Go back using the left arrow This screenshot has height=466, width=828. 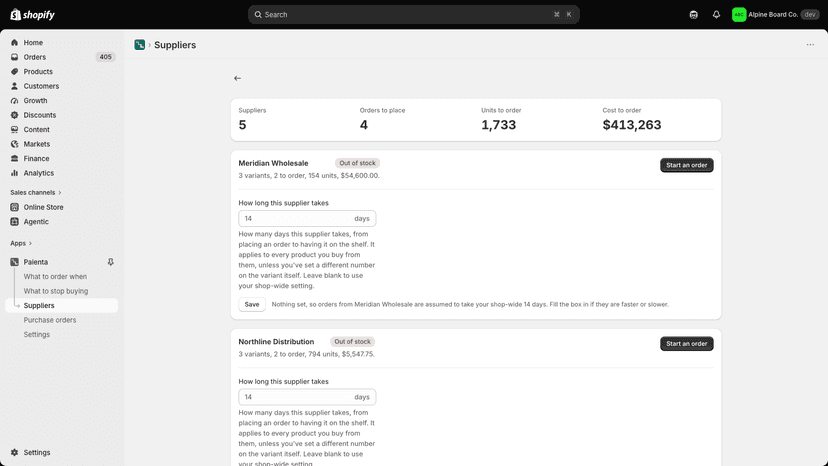pyautogui.click(x=238, y=78)
